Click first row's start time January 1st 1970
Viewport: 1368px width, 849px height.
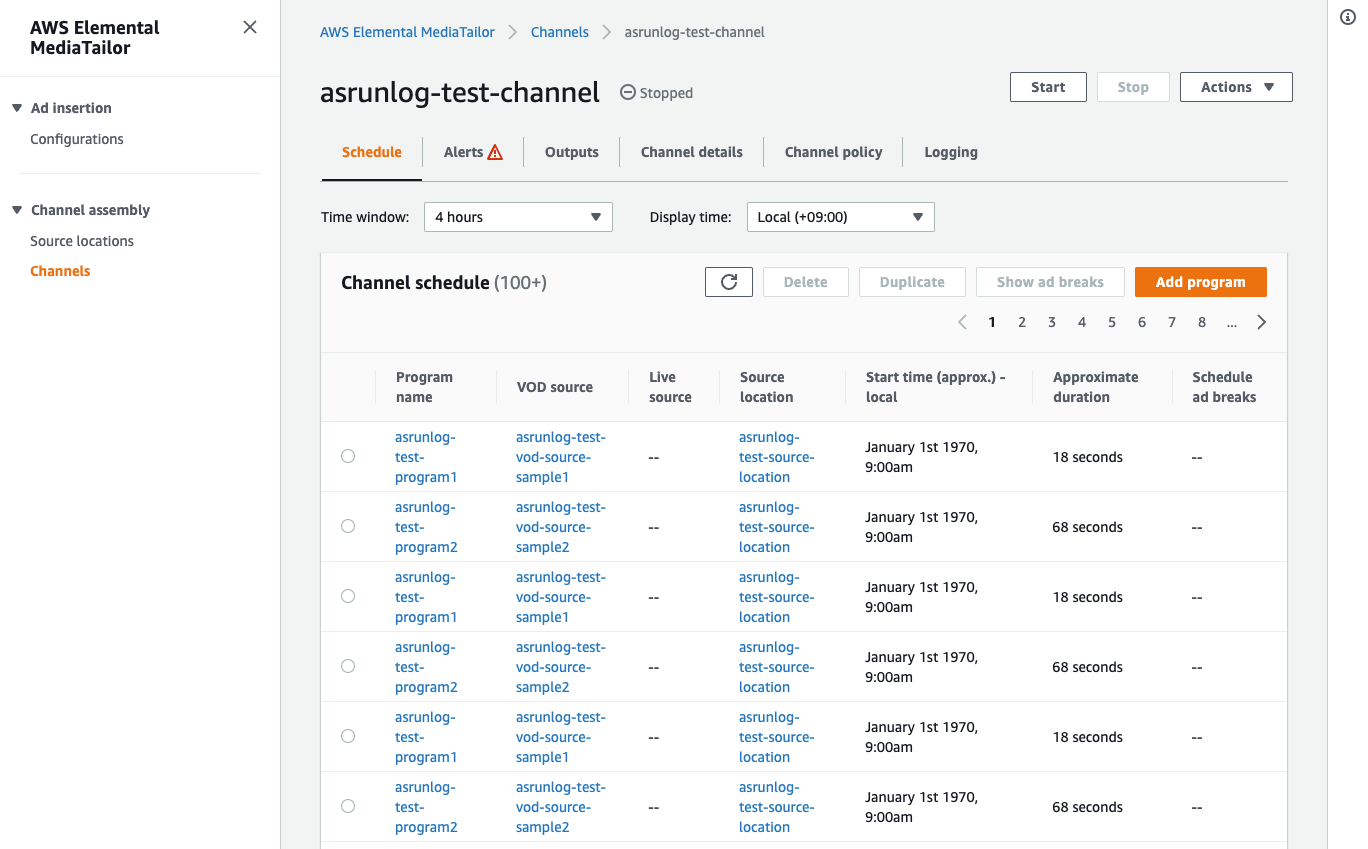(921, 457)
